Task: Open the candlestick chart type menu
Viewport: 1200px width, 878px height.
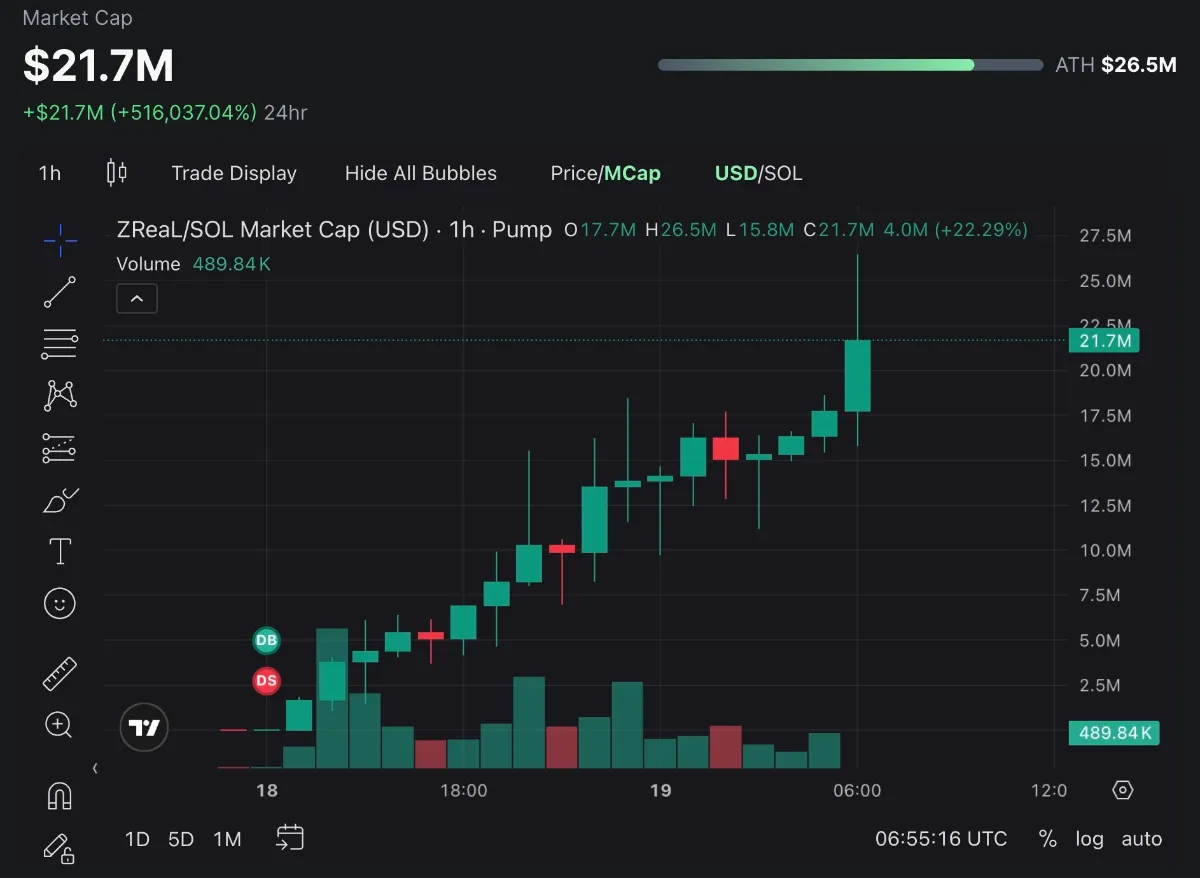Action: tap(116, 173)
